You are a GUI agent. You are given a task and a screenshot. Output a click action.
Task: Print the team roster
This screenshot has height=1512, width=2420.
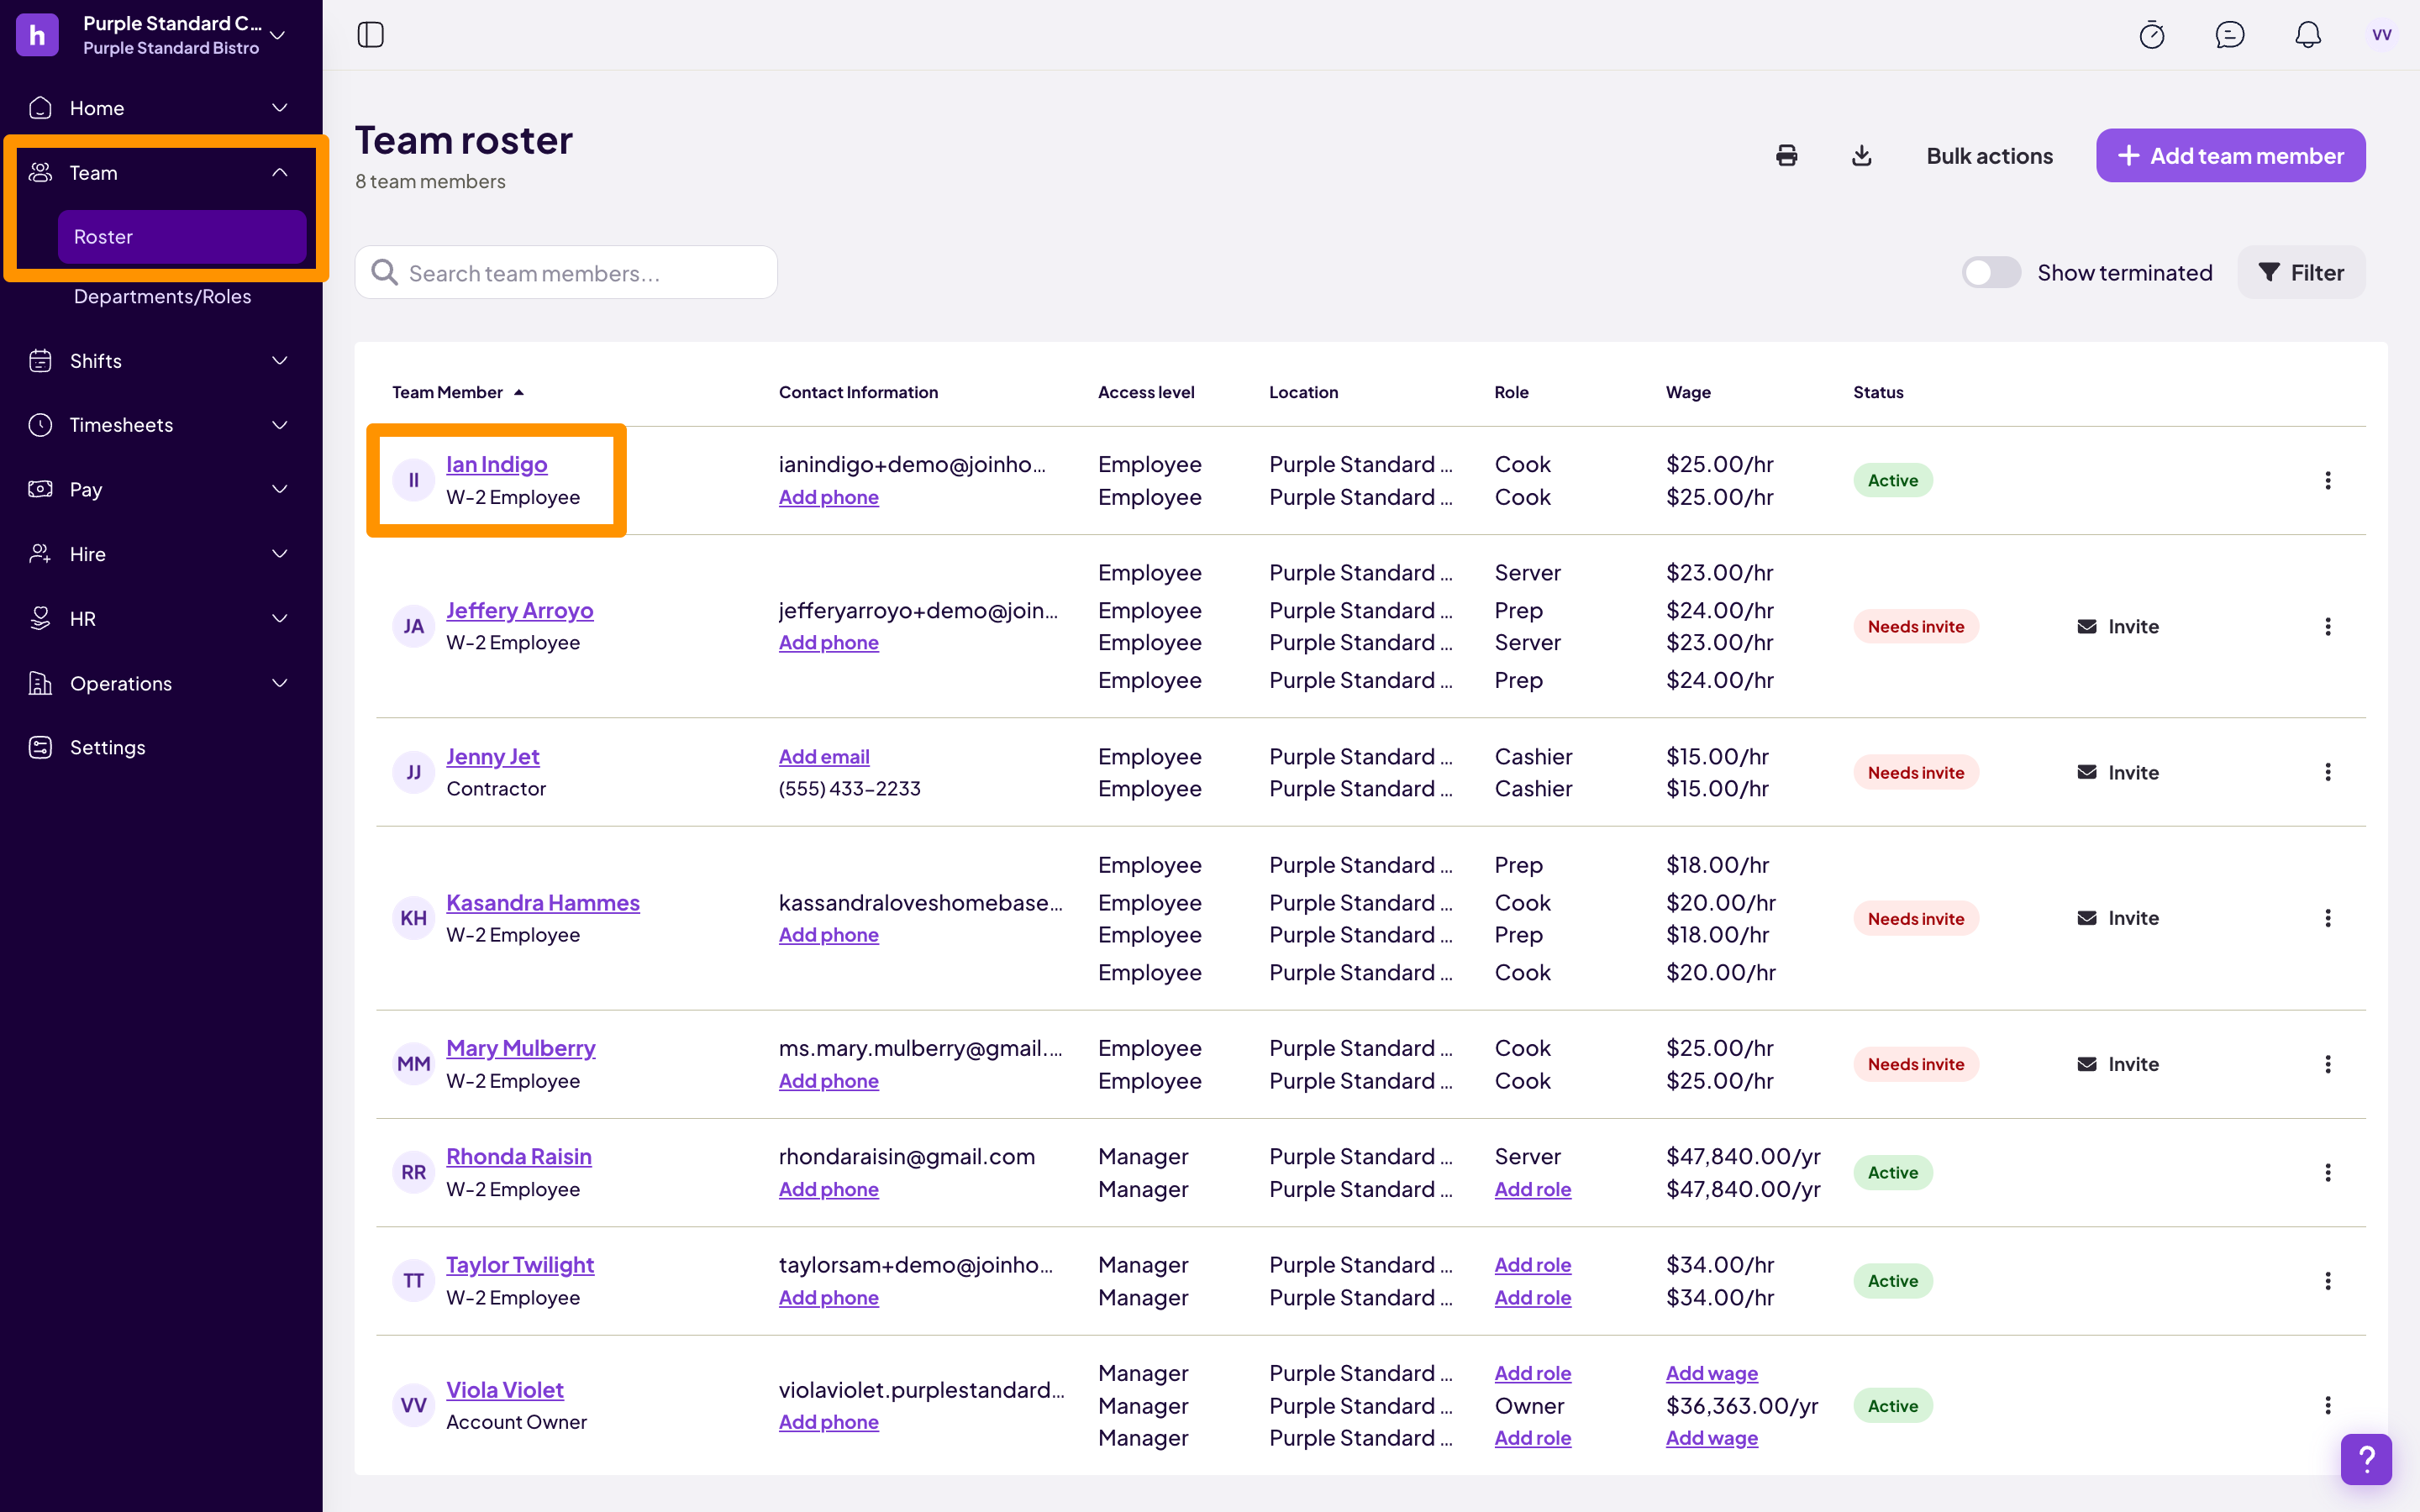[x=1787, y=156]
